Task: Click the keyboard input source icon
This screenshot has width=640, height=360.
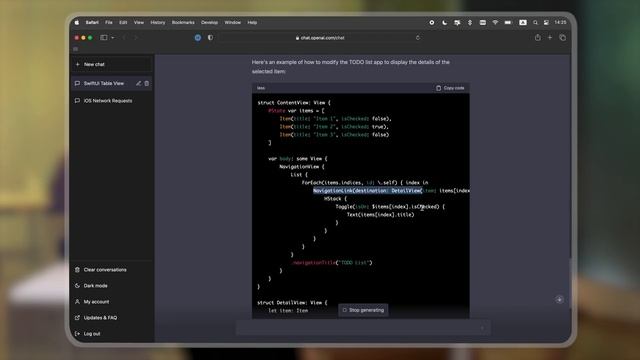Action: 523,22
